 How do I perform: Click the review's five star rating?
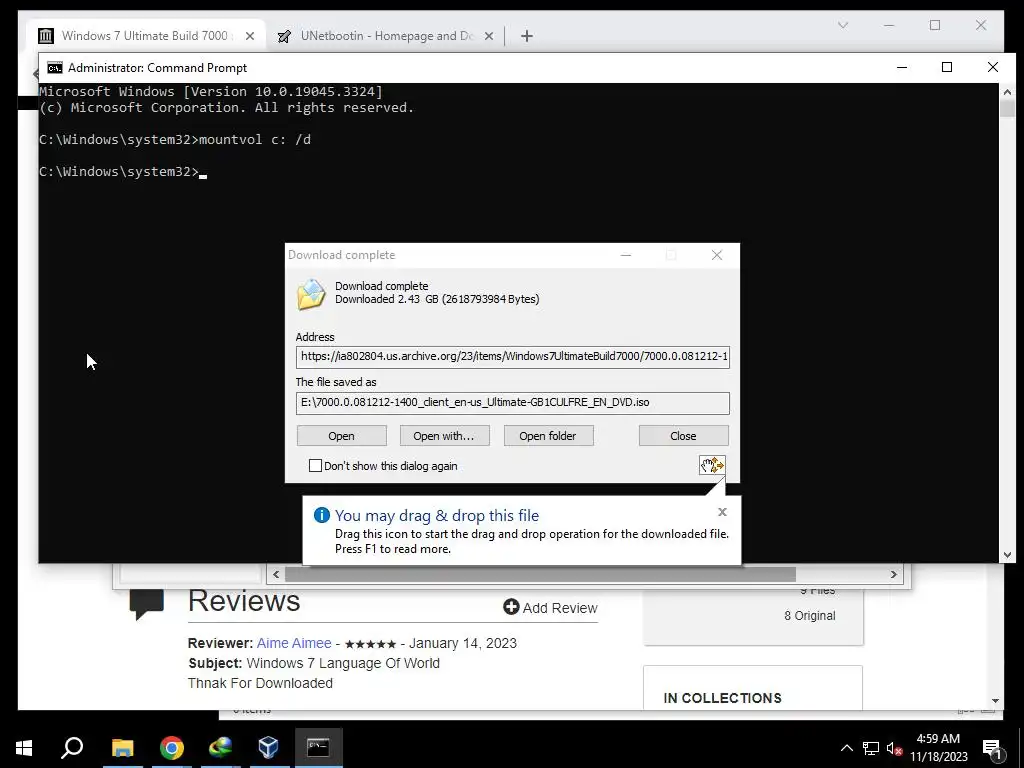370,644
